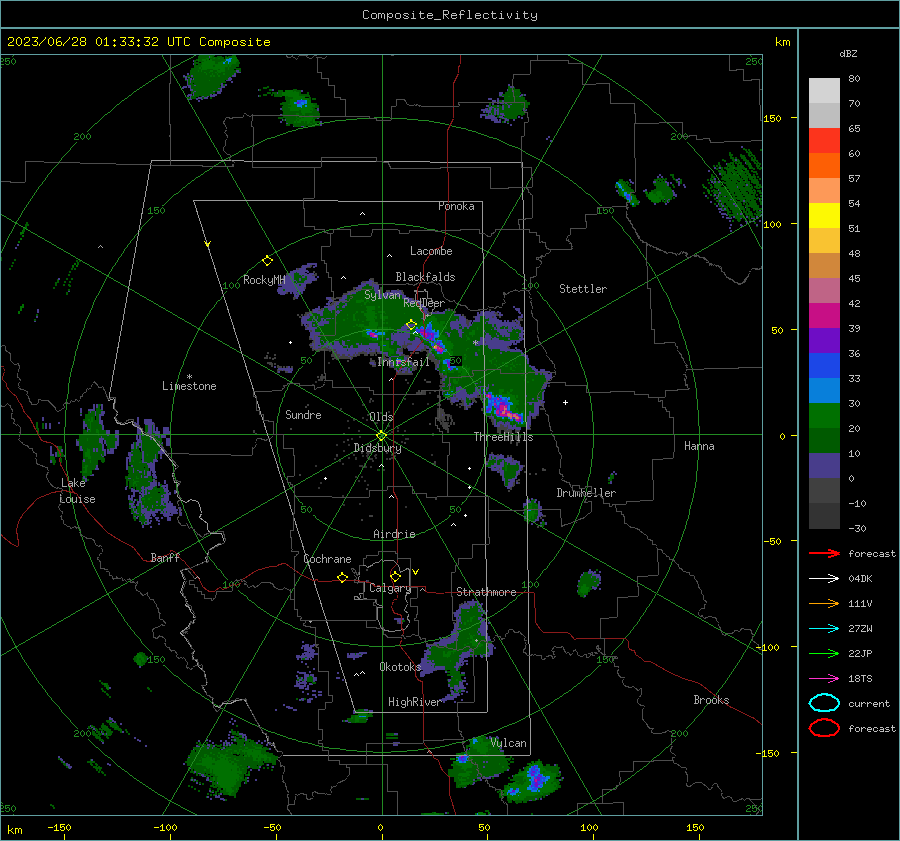Click the asterisk marker above Limestone
Viewport: 900px width, 841px height.
[x=189, y=377]
